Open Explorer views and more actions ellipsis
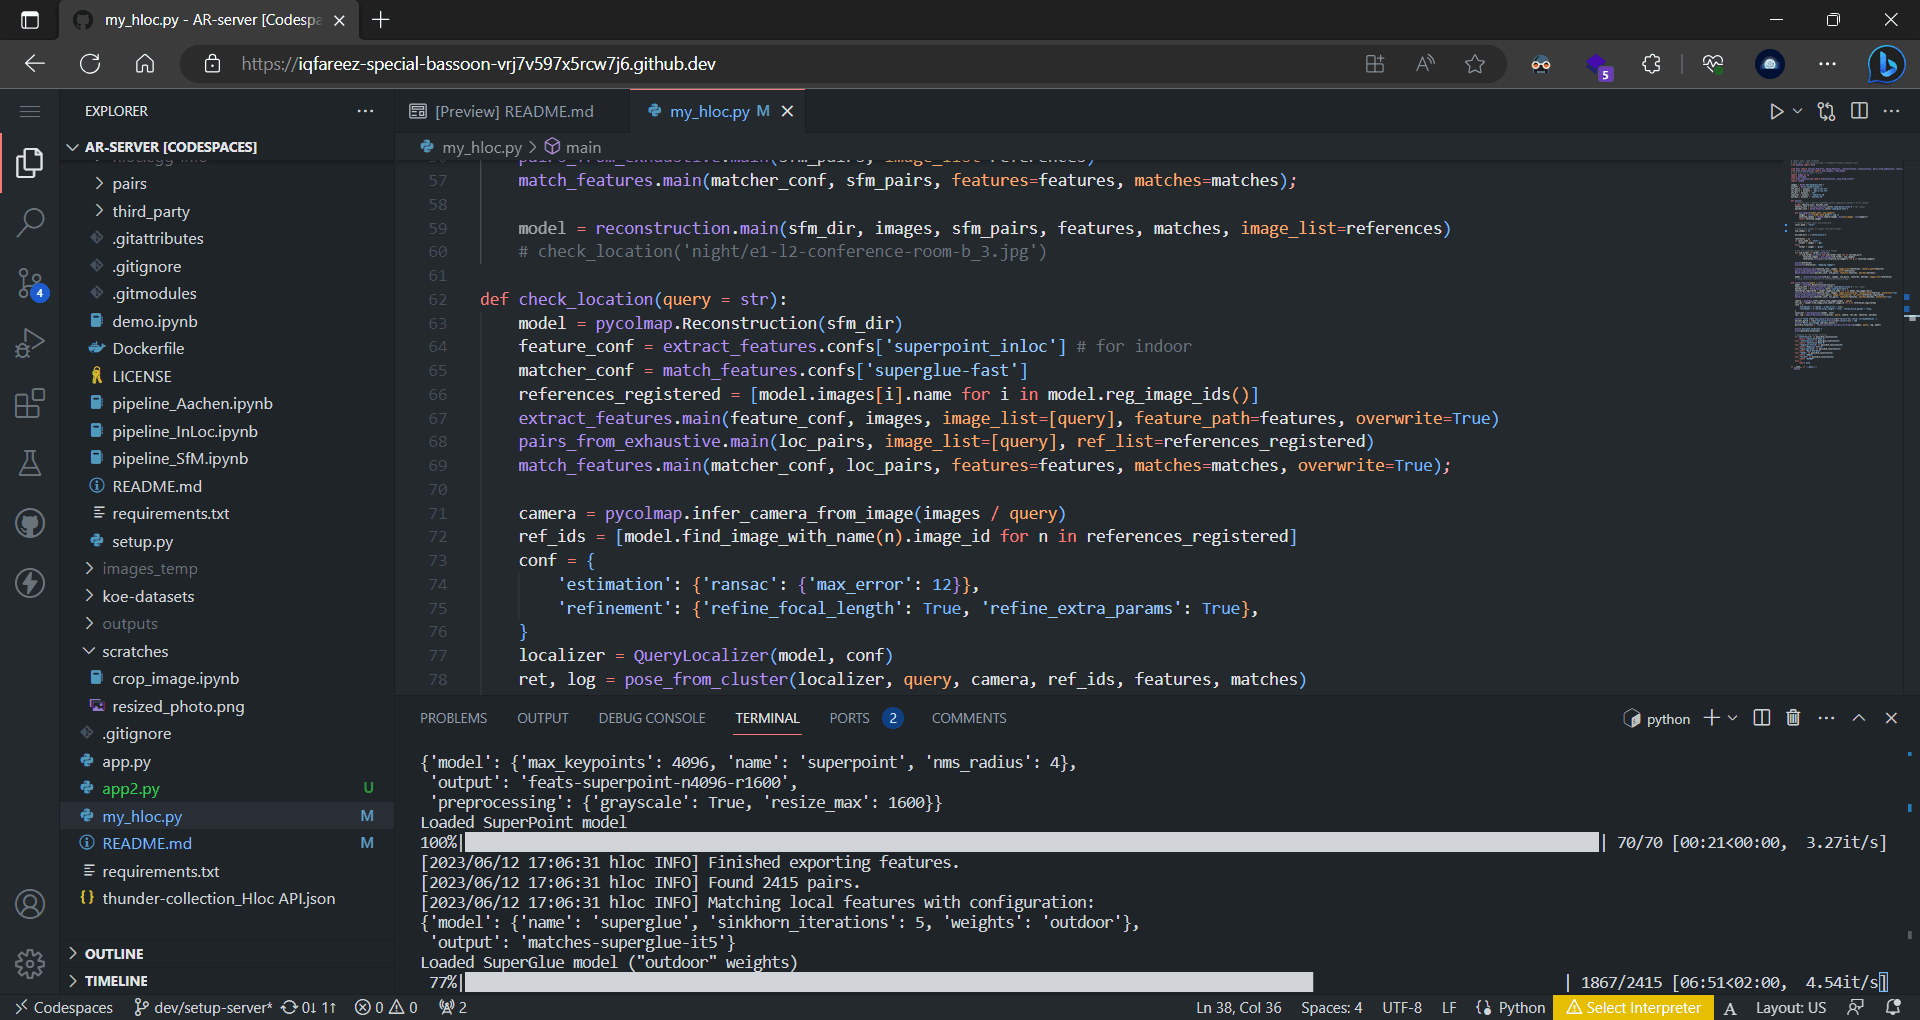The height and width of the screenshot is (1020, 1920). click(365, 111)
